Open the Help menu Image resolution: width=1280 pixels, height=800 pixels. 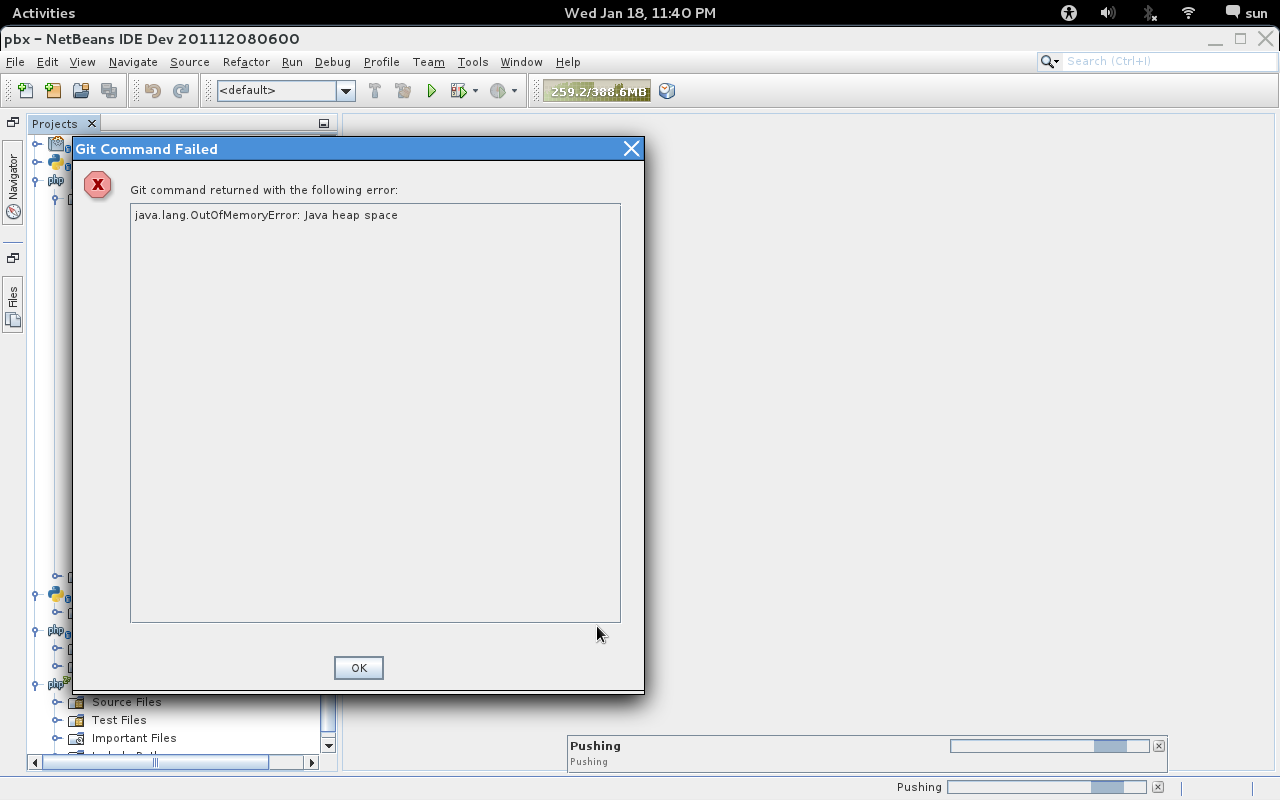point(568,62)
